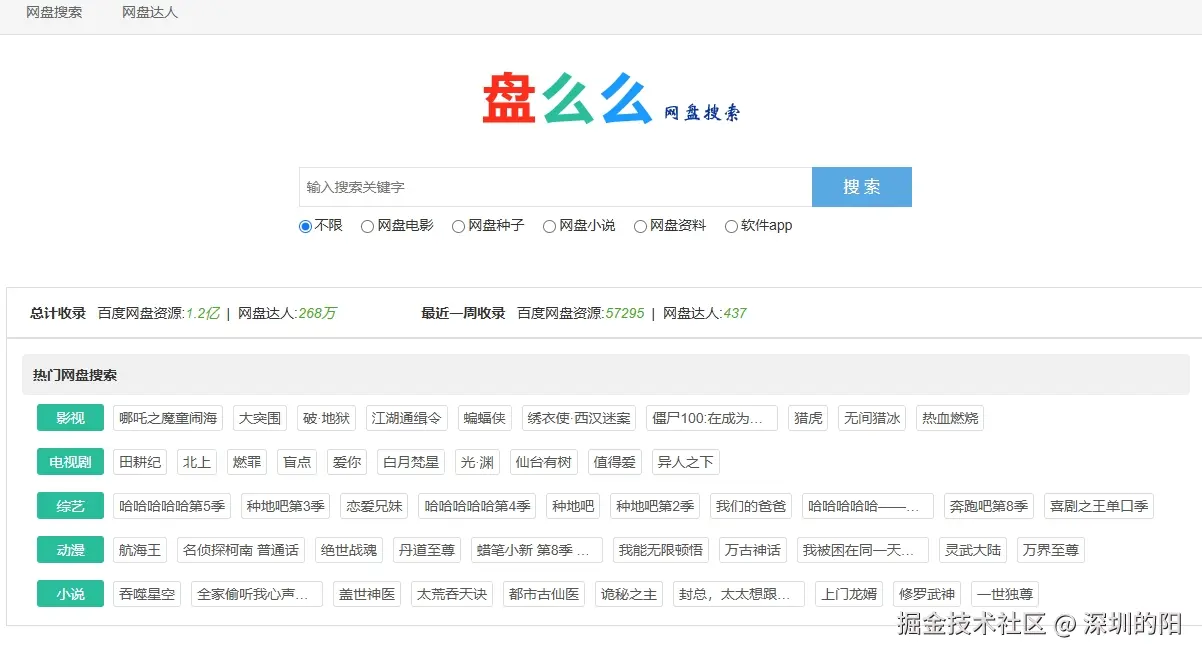Click the 喜剧之王单口季 tag
The image size is (1202, 657).
coord(1099,506)
